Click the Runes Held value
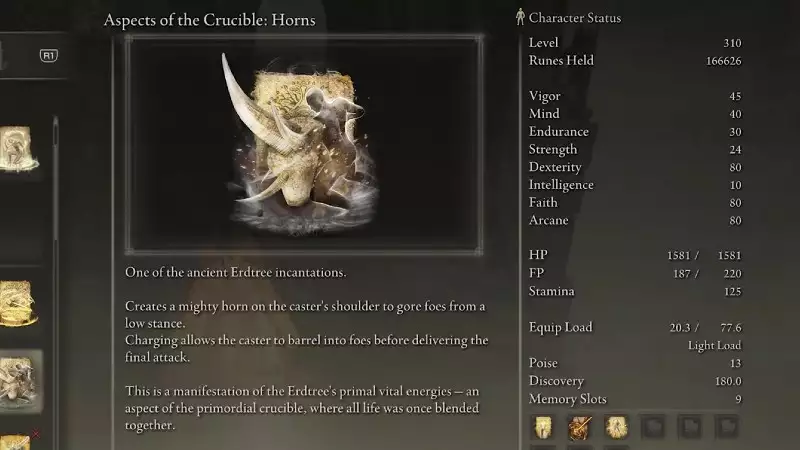 (x=723, y=61)
